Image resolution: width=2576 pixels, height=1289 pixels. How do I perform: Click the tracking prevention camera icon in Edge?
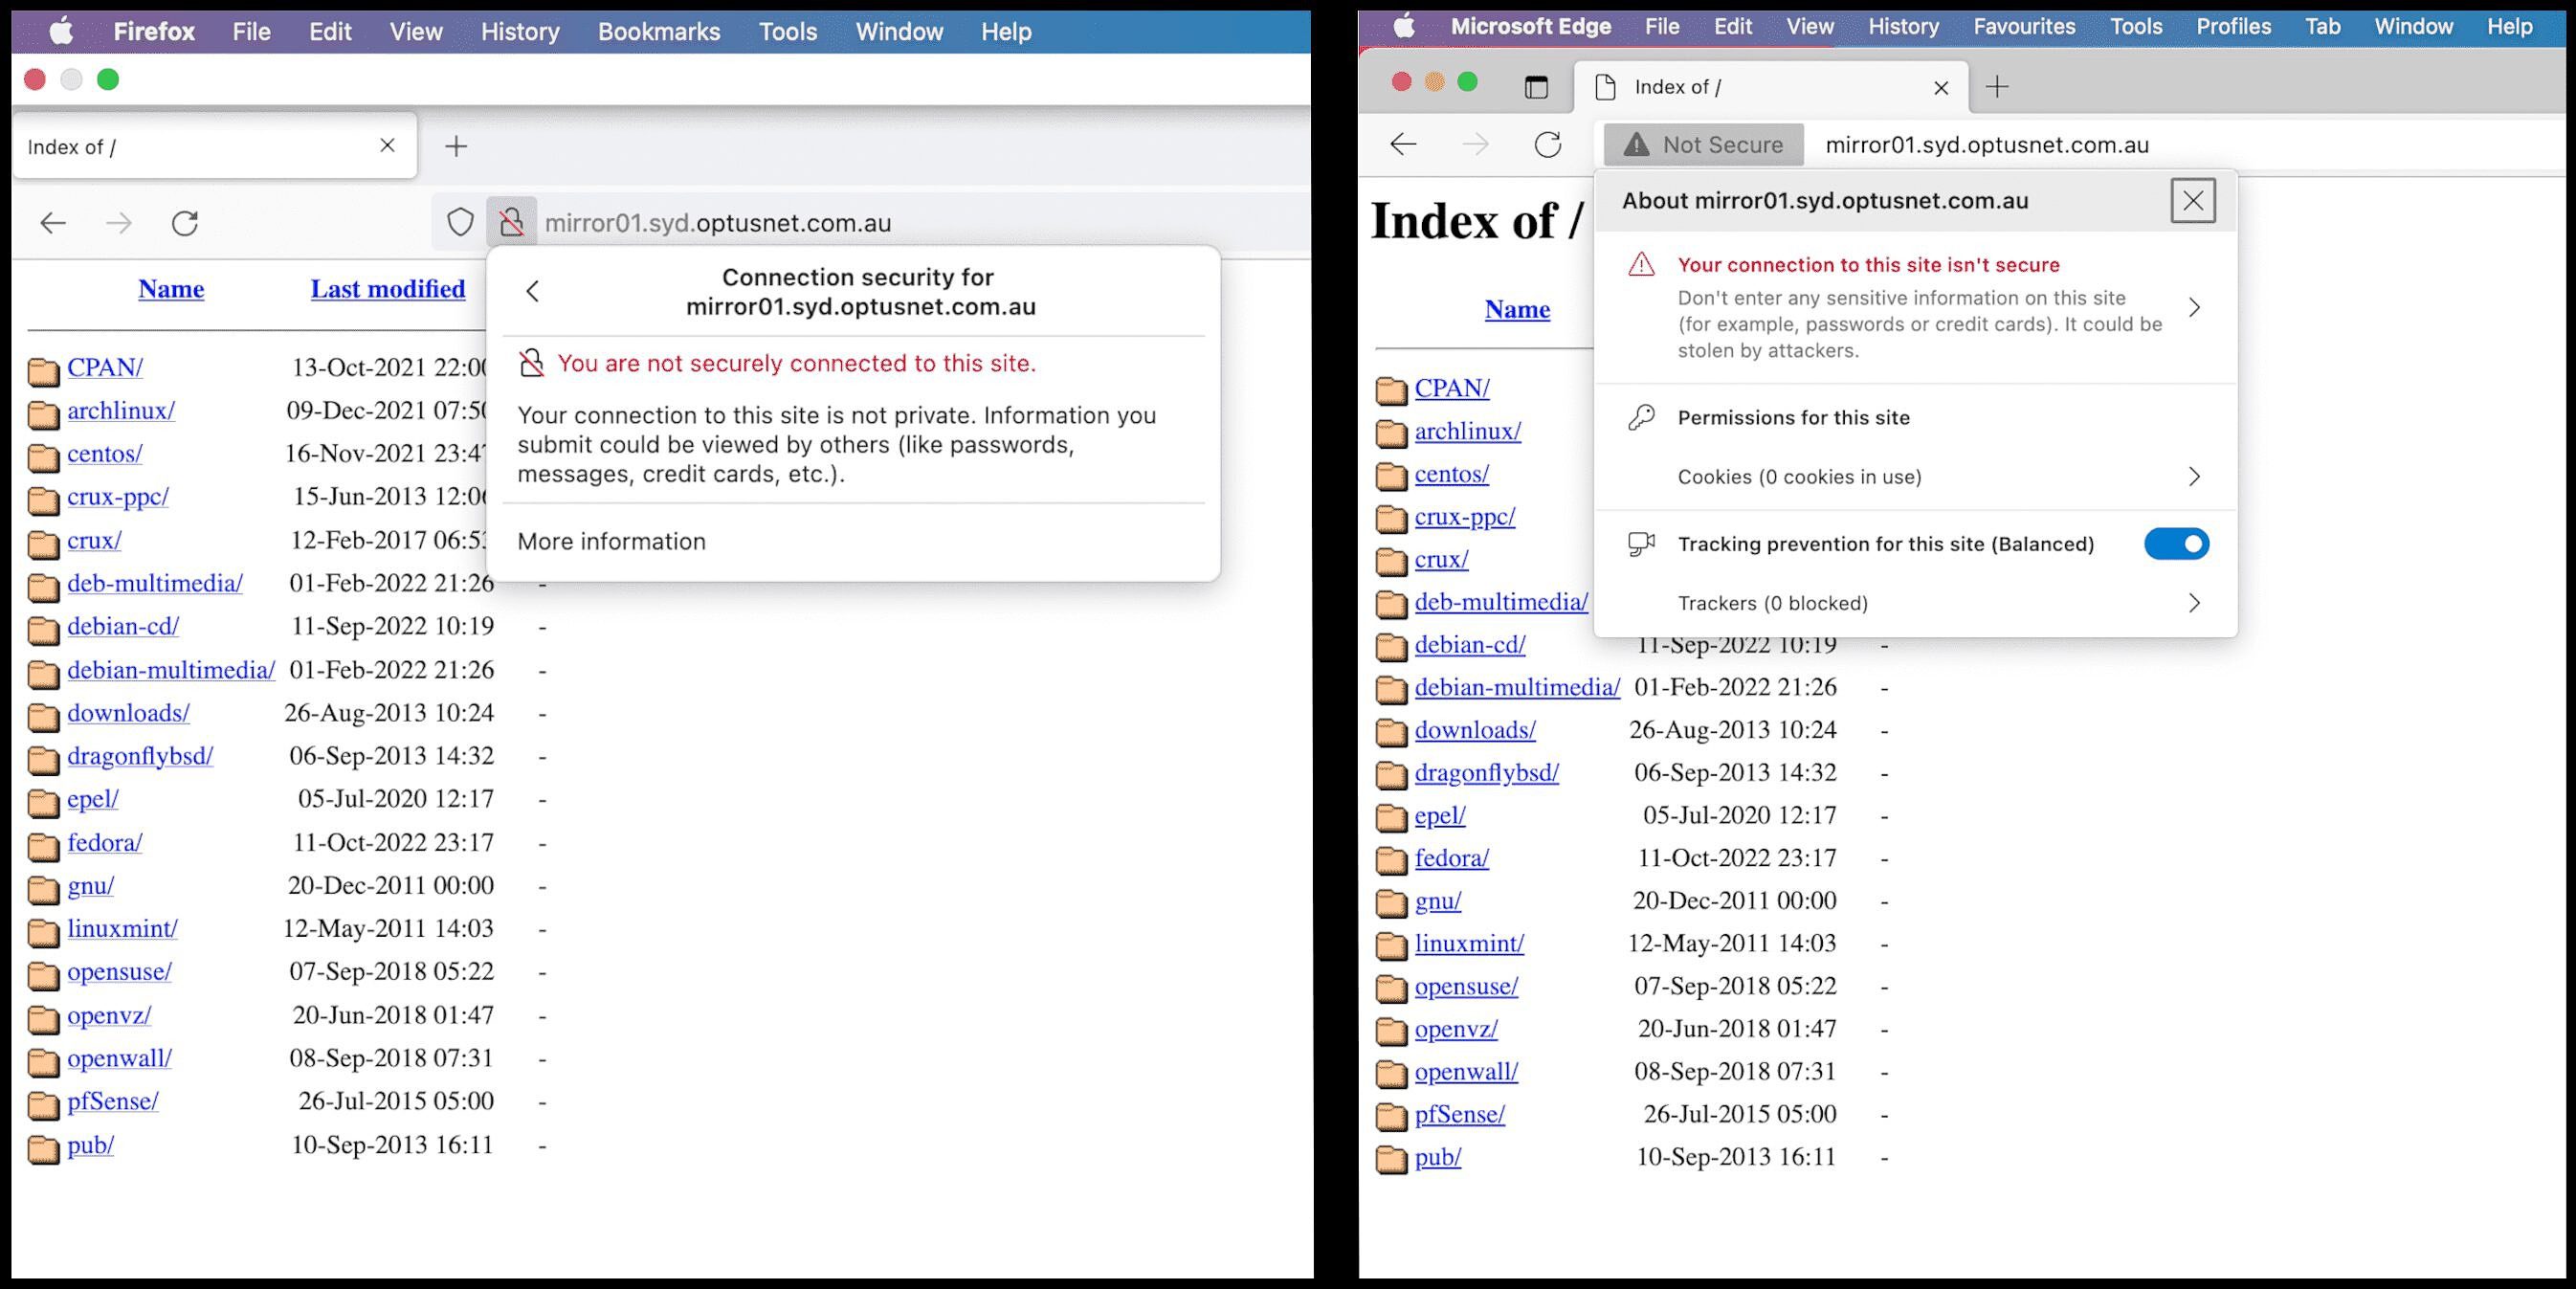coord(1641,544)
